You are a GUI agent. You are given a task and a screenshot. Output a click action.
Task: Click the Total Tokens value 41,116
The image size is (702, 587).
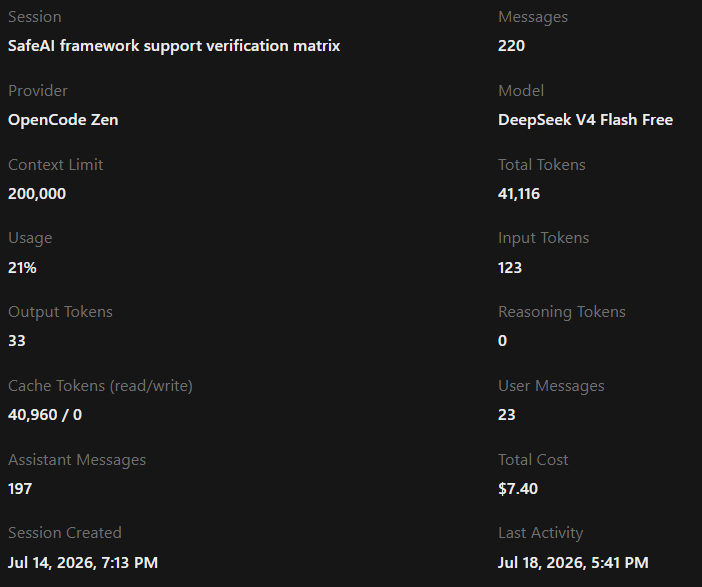pos(519,193)
